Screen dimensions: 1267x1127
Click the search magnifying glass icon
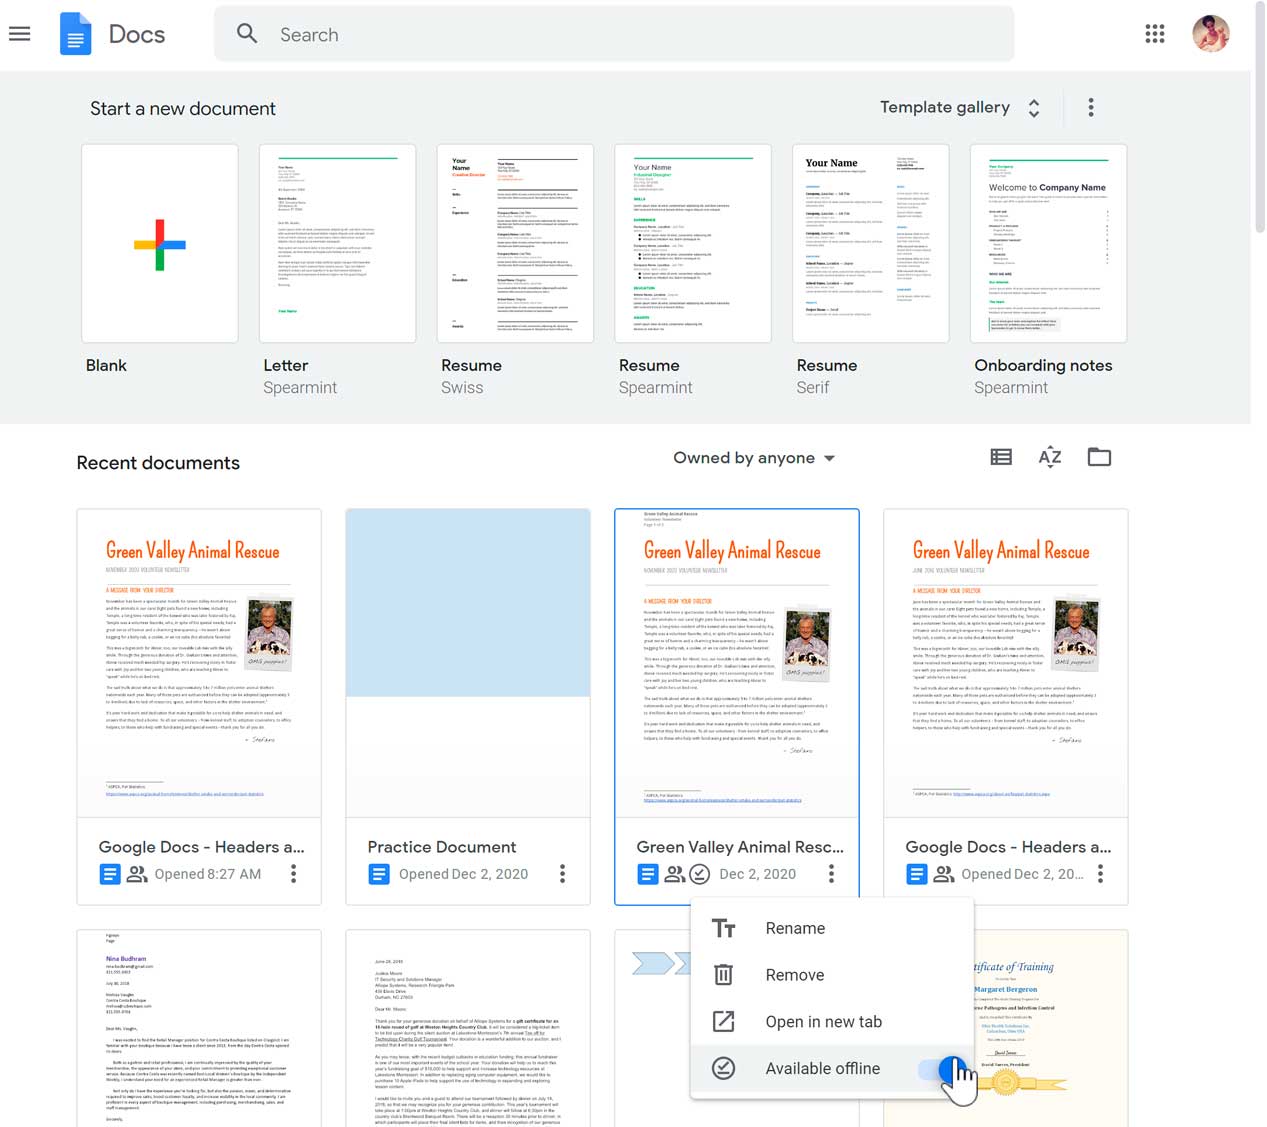click(246, 33)
